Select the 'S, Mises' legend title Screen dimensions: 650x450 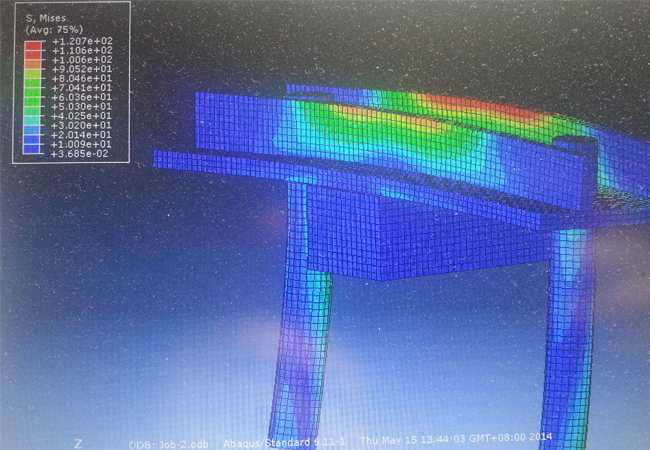pos(46,18)
